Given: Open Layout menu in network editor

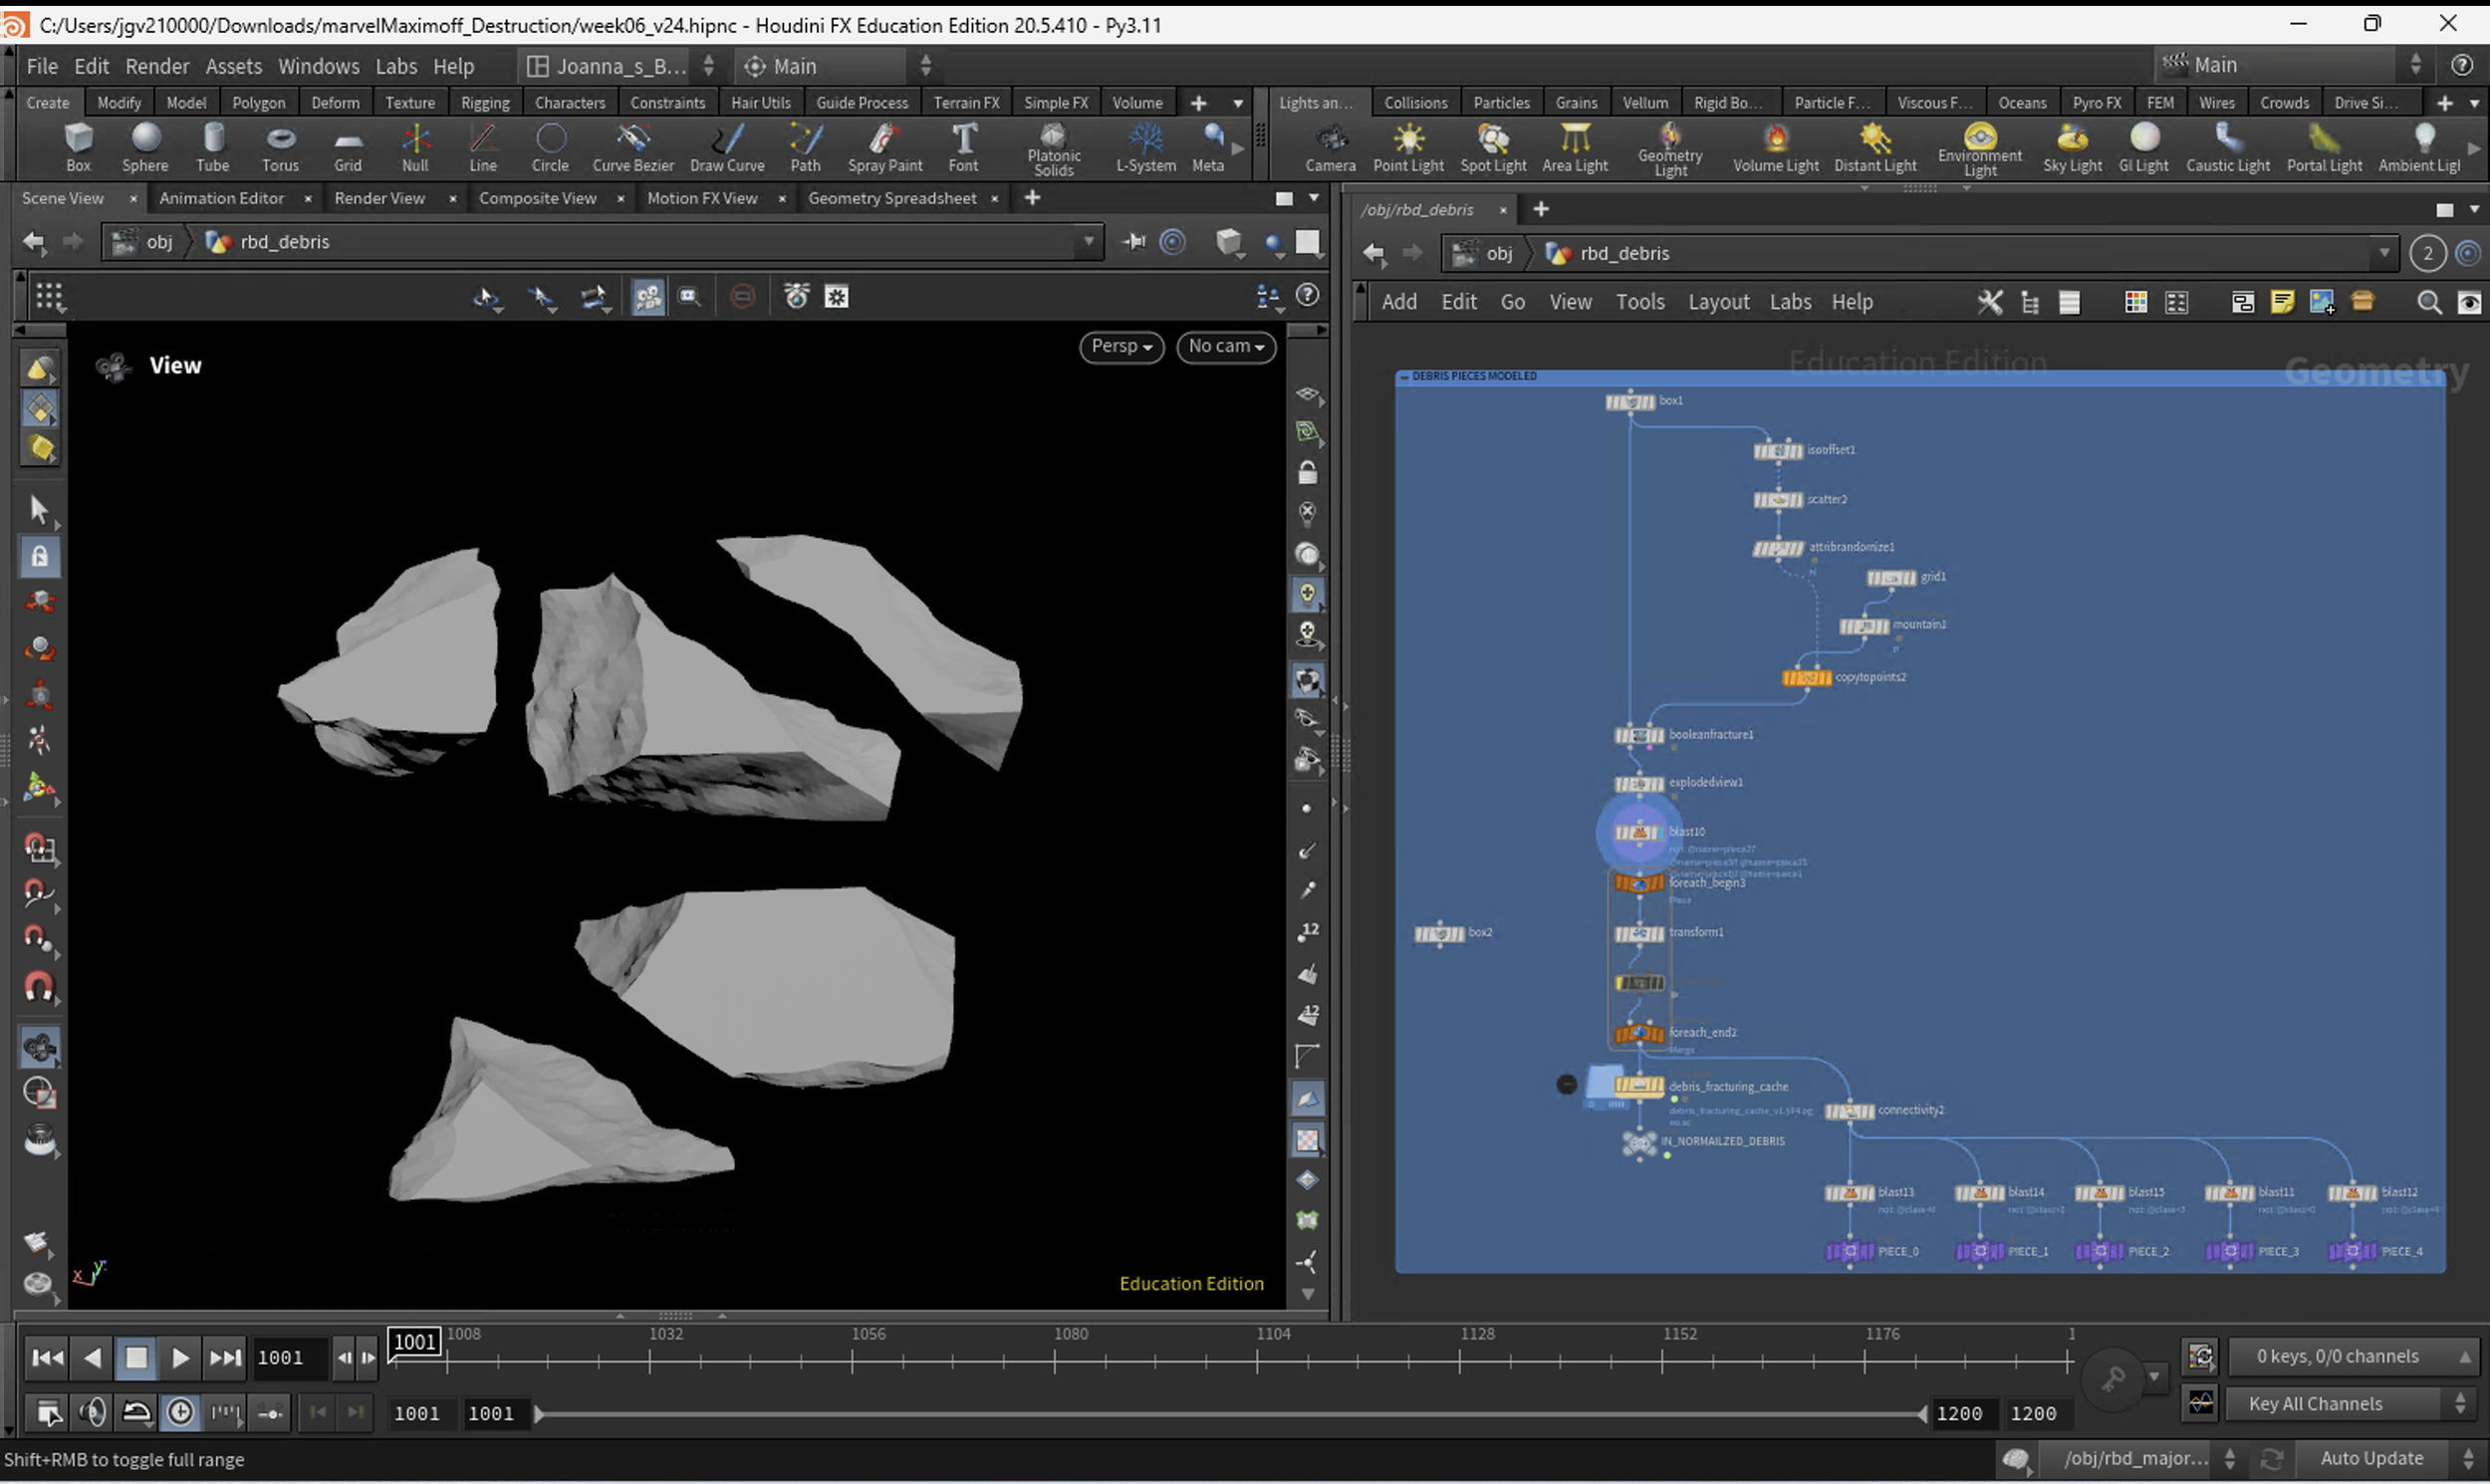Looking at the screenshot, I should [1718, 302].
